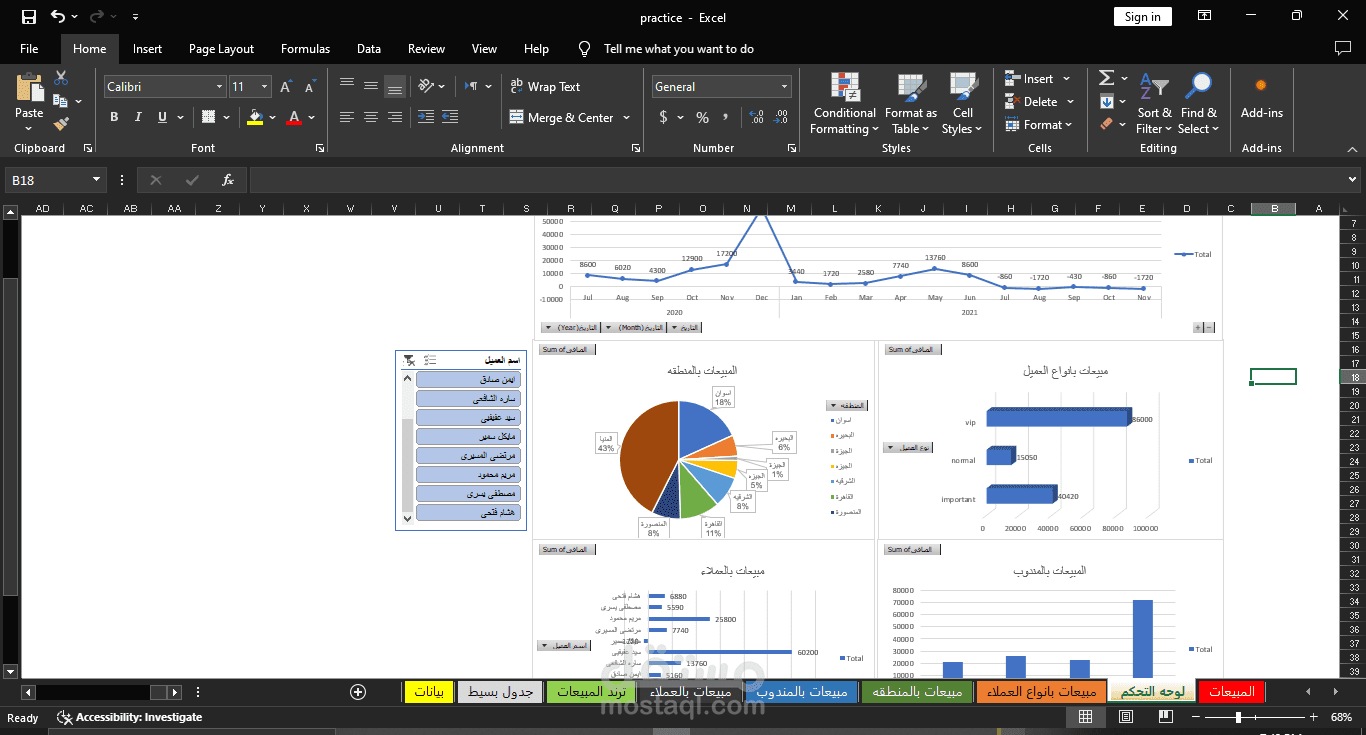
Task: Expand Conditional Formatting menu
Action: 845,103
